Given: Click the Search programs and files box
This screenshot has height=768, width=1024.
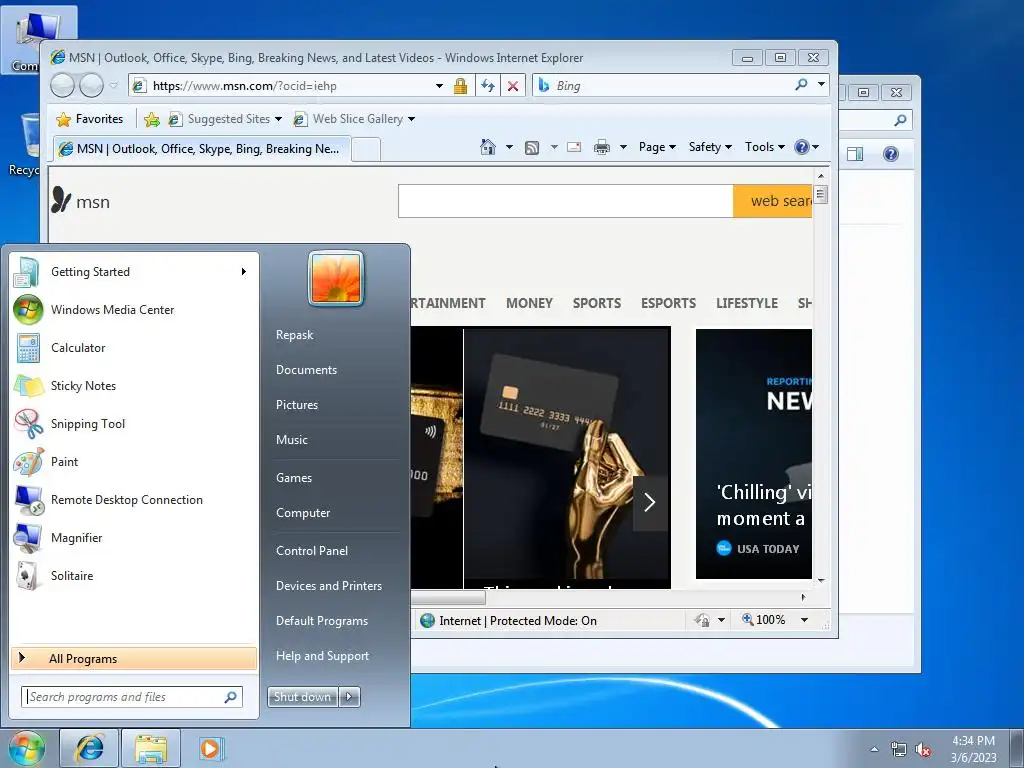Looking at the screenshot, I should [x=131, y=697].
